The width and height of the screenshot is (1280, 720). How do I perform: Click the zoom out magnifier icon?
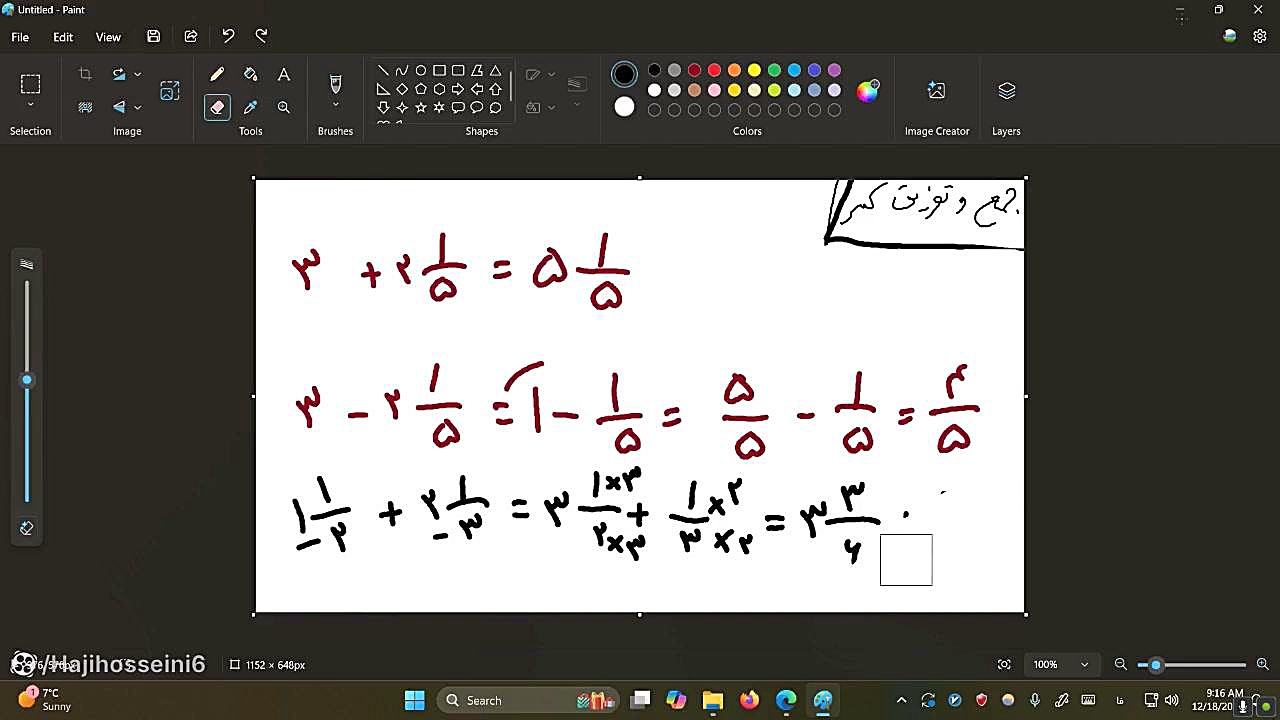1120,664
